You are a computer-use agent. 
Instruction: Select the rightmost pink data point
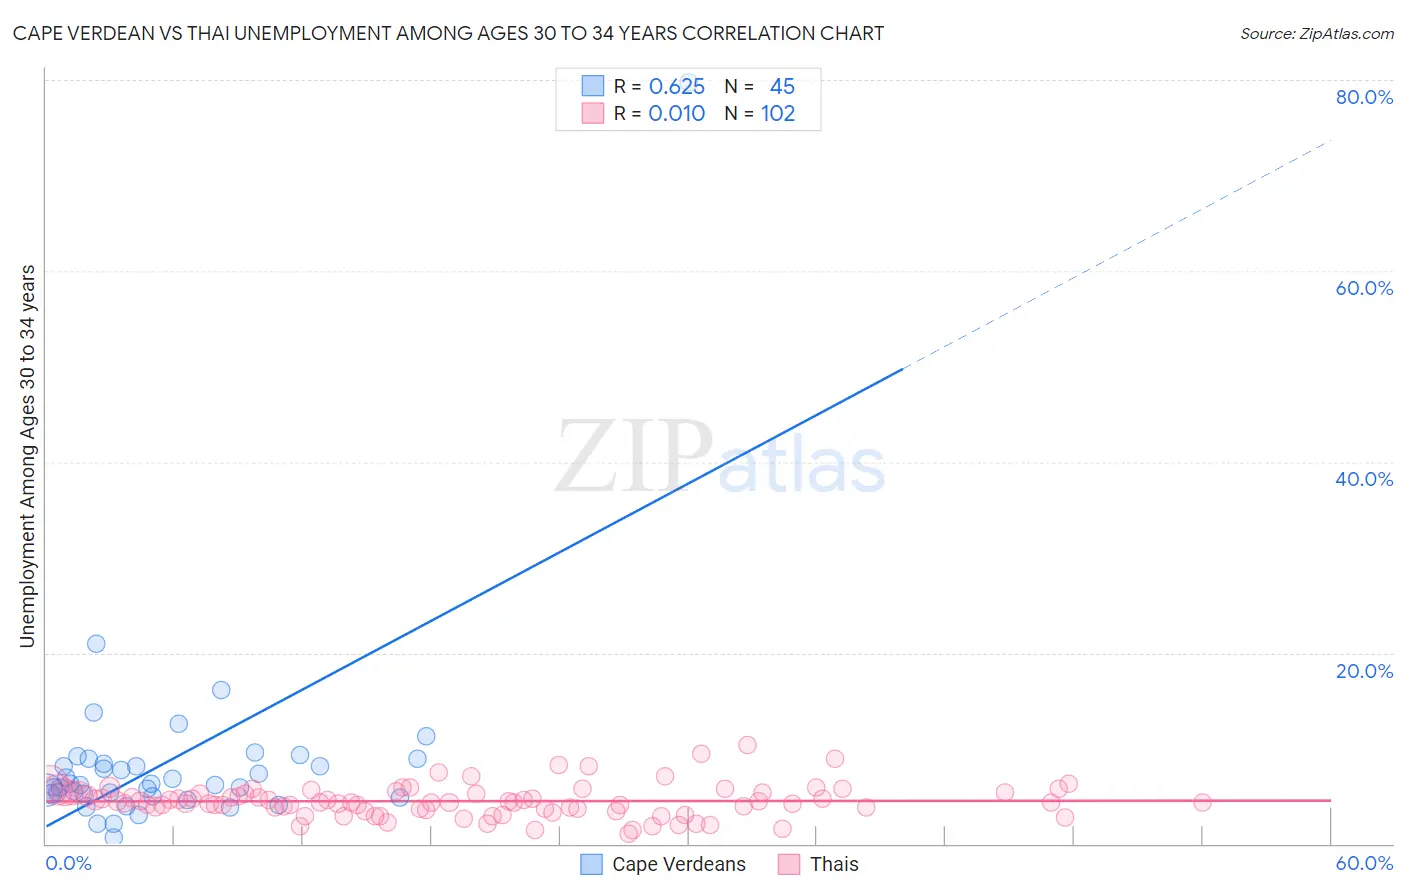point(1202,802)
